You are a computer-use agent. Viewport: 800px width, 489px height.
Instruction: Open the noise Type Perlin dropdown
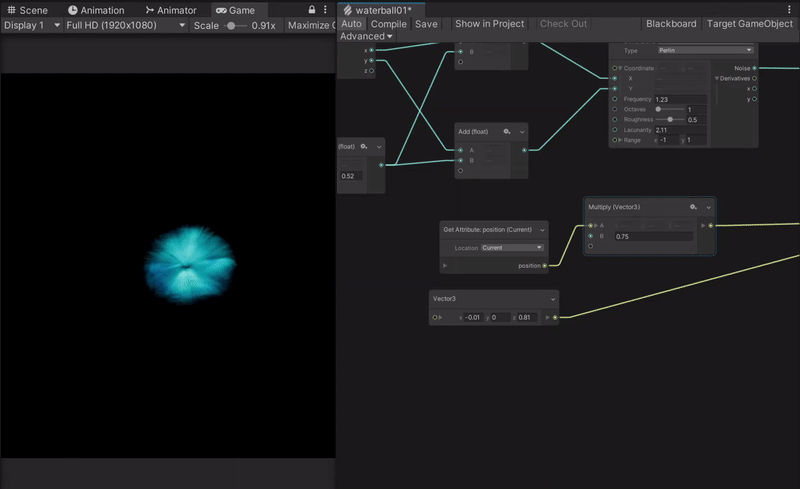(705, 50)
